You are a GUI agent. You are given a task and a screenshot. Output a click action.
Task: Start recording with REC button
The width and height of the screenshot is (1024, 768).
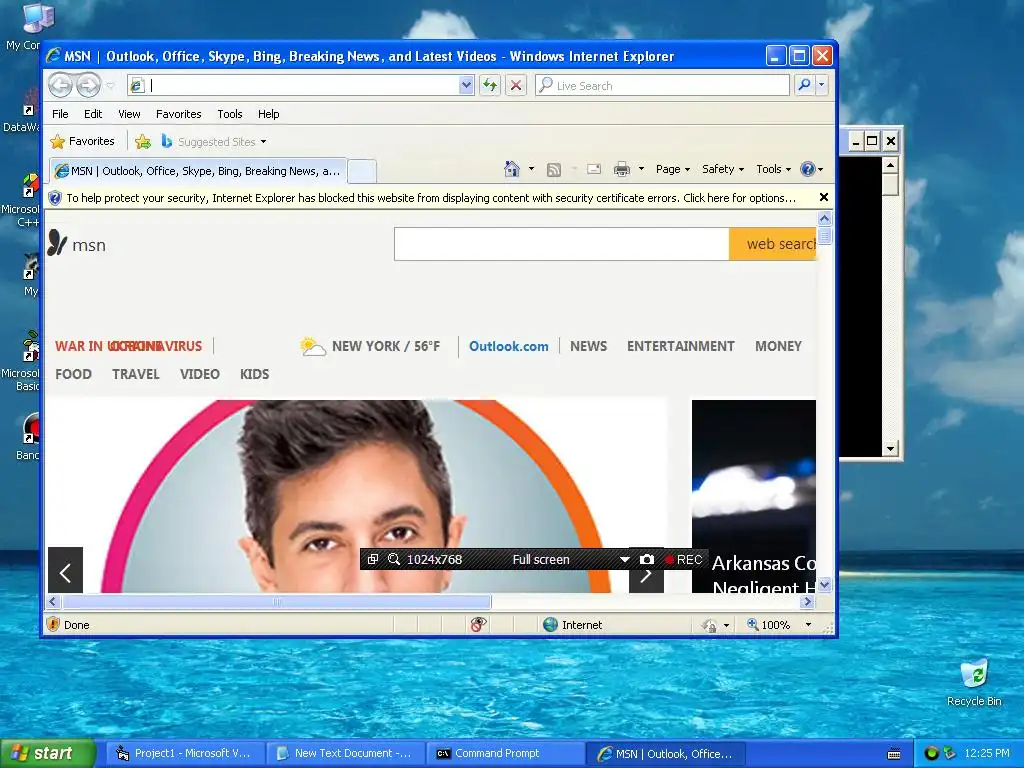[684, 559]
